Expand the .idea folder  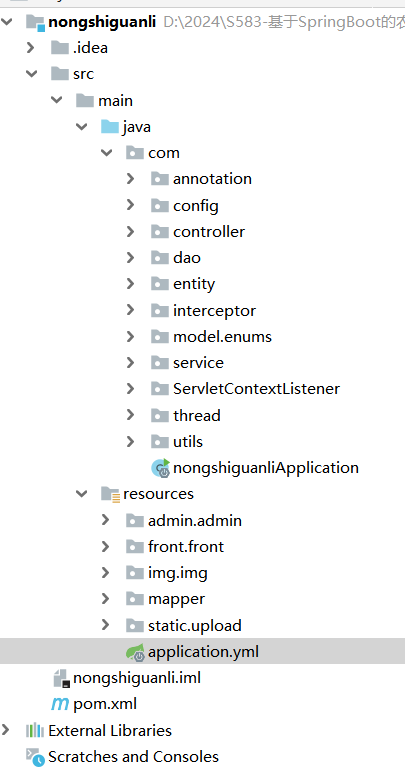tap(31, 47)
